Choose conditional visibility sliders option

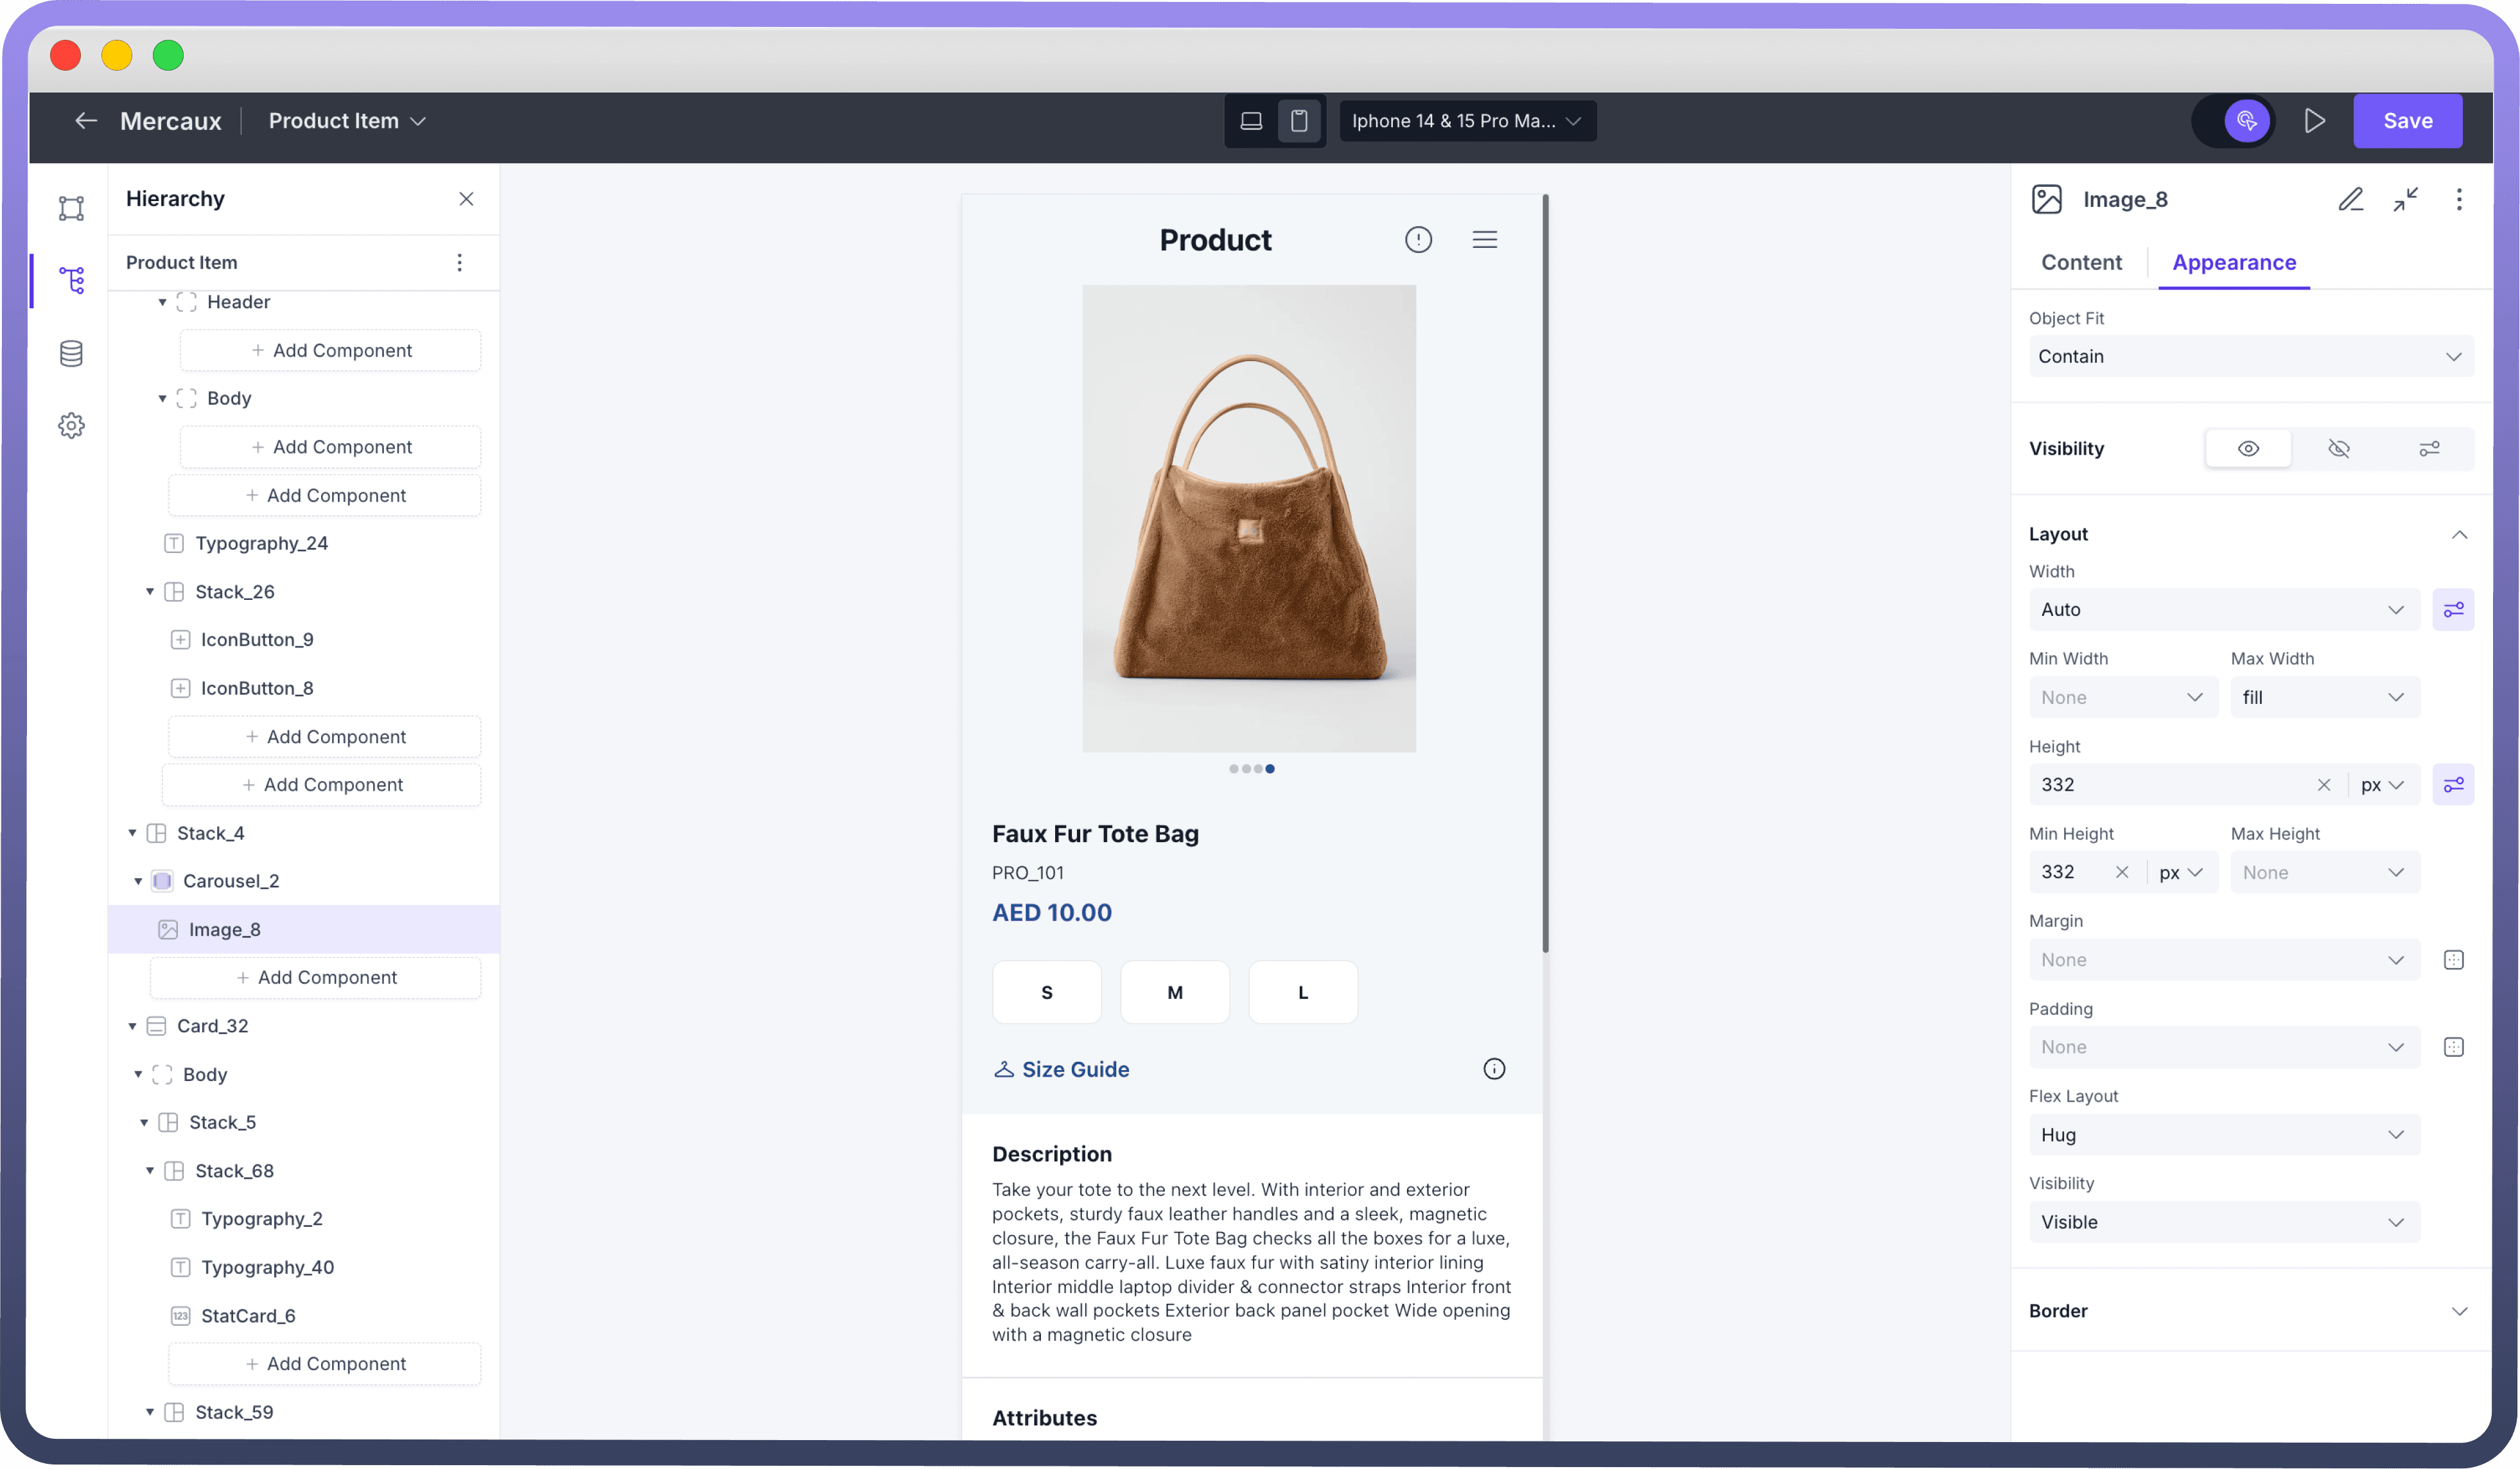(2429, 449)
